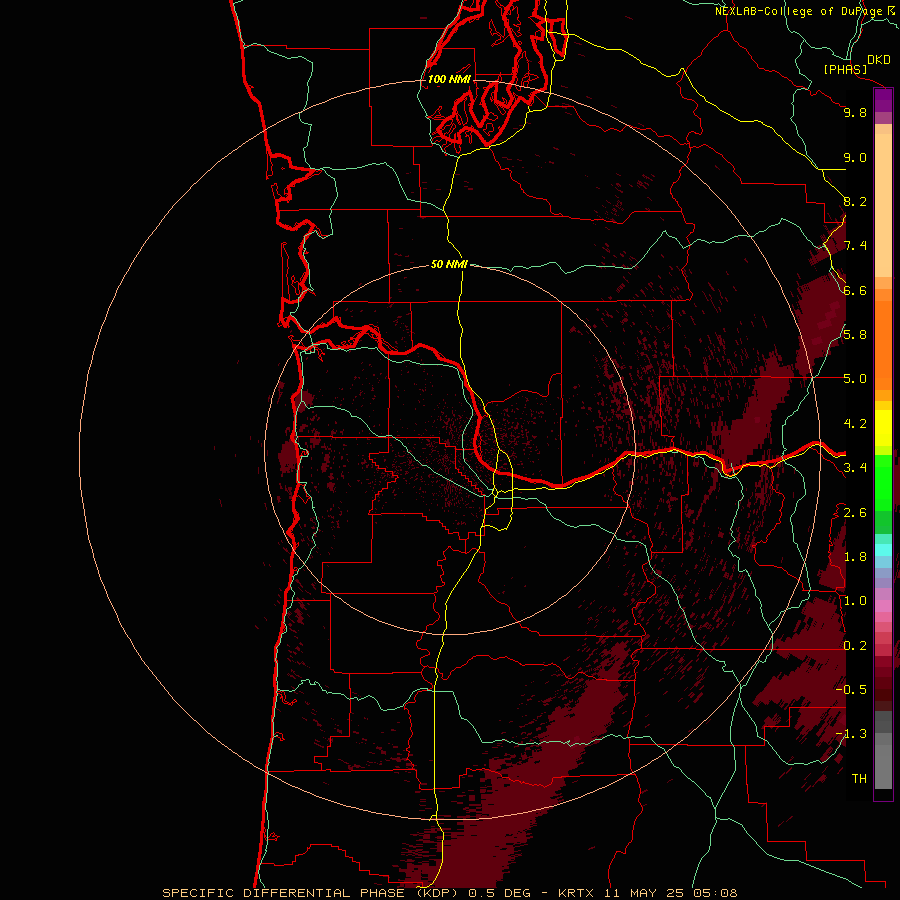Image resolution: width=900 pixels, height=900 pixels.
Task: Select the 50 NMI range ring label
Action: click(x=449, y=264)
